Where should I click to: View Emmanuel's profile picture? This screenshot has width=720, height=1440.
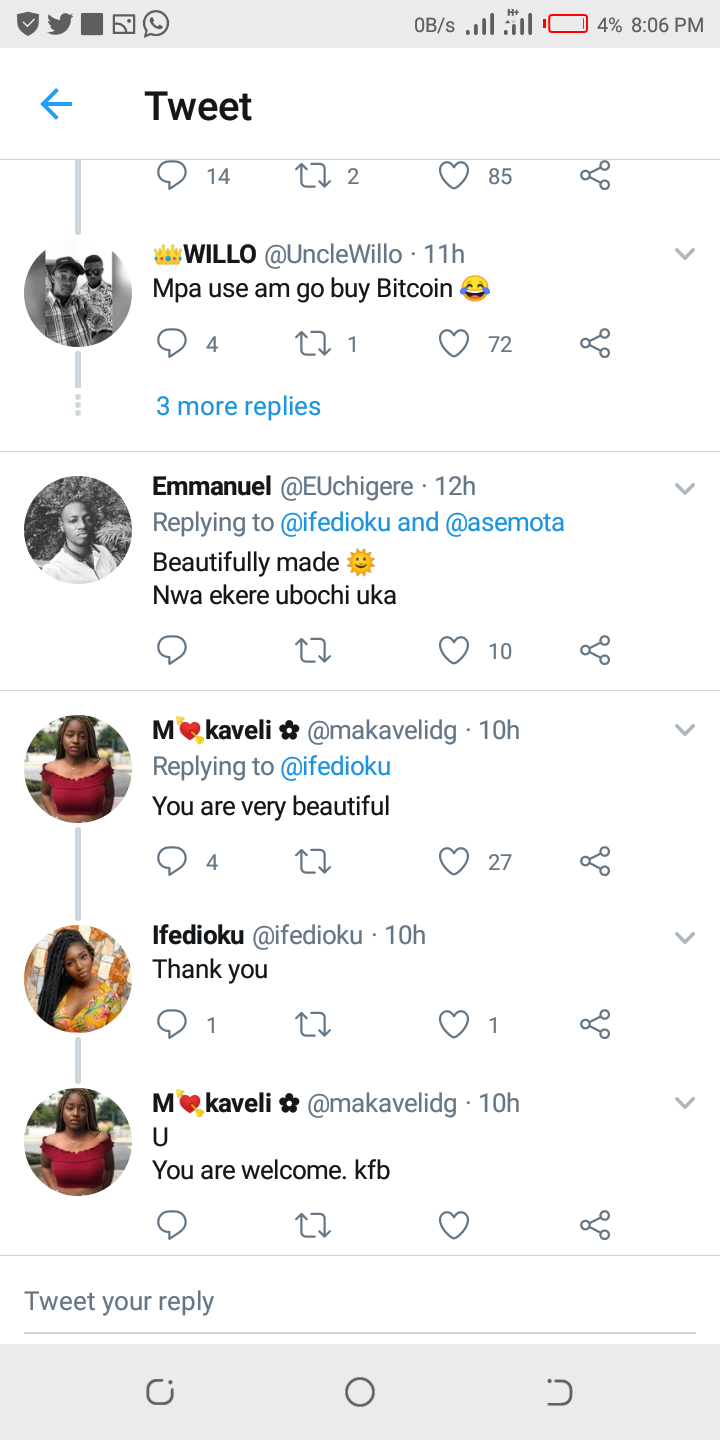tap(78, 530)
